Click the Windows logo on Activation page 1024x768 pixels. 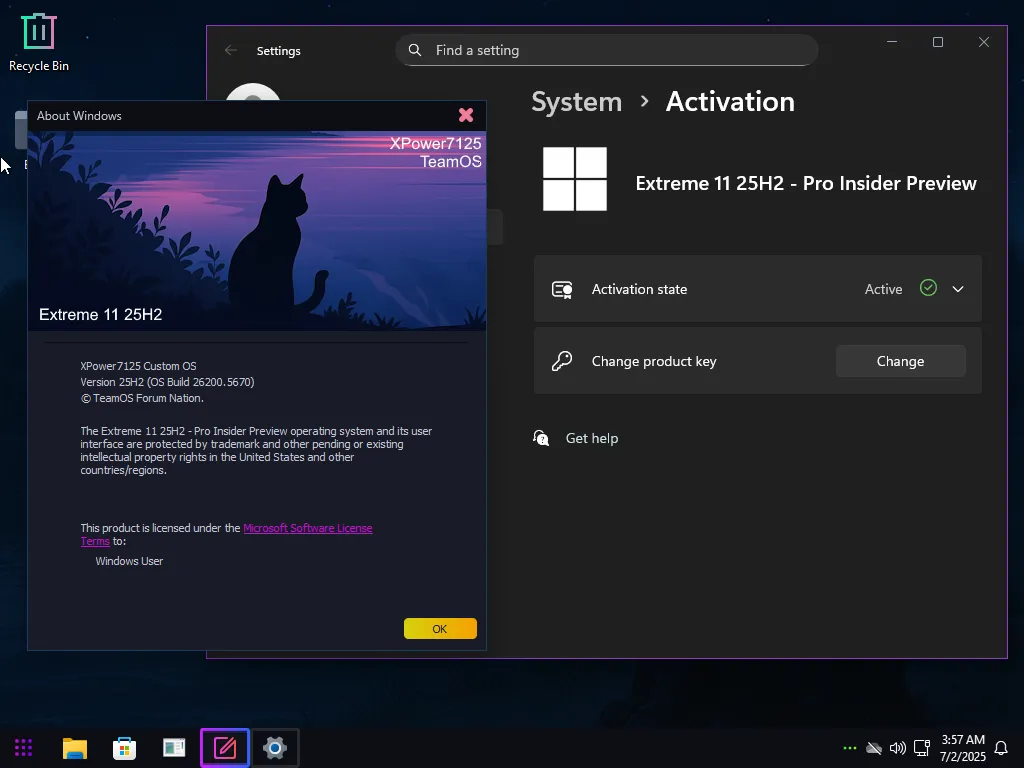tap(575, 179)
